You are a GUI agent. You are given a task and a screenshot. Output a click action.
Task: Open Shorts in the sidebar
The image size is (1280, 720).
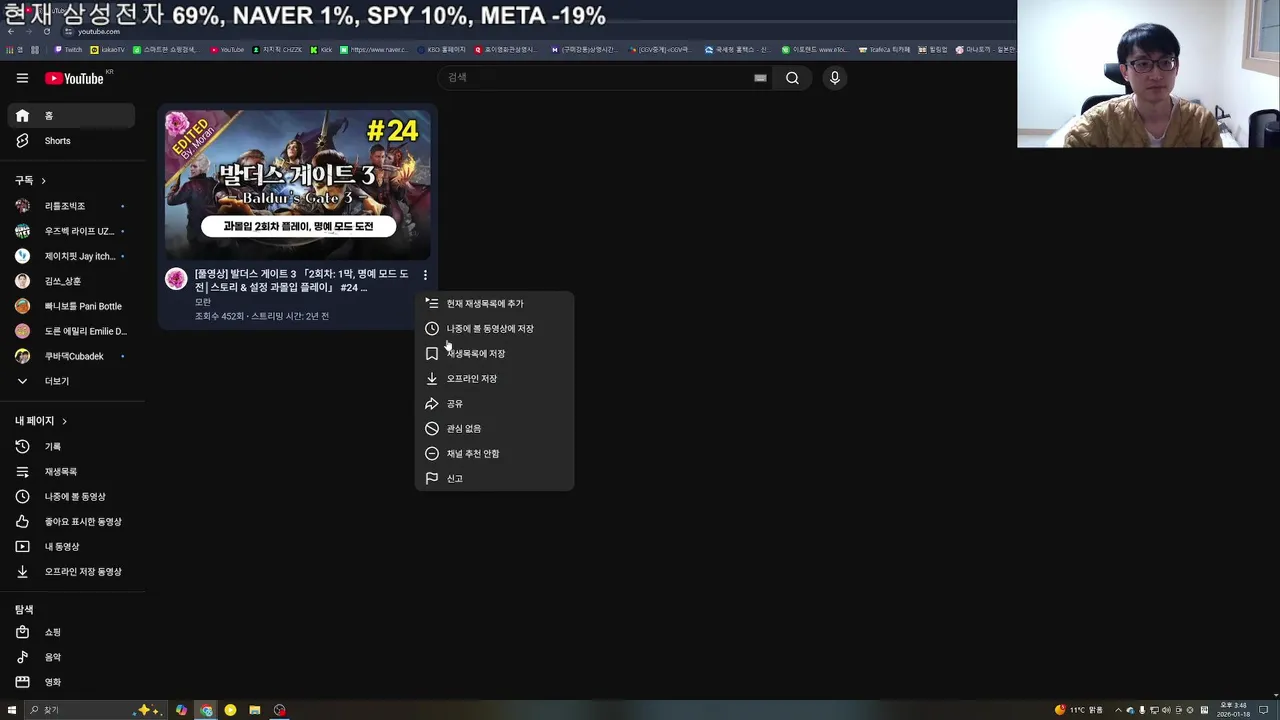71,141
